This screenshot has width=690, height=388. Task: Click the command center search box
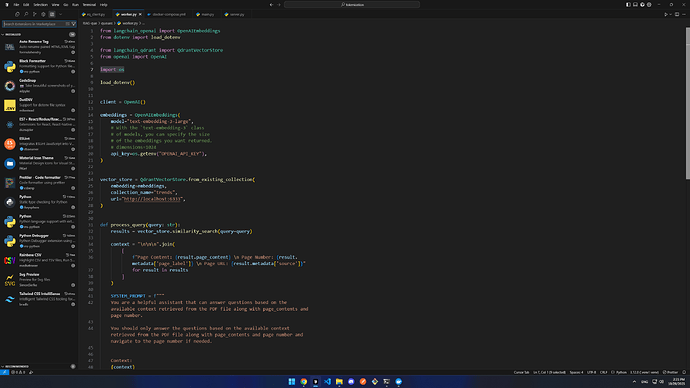[352, 4]
